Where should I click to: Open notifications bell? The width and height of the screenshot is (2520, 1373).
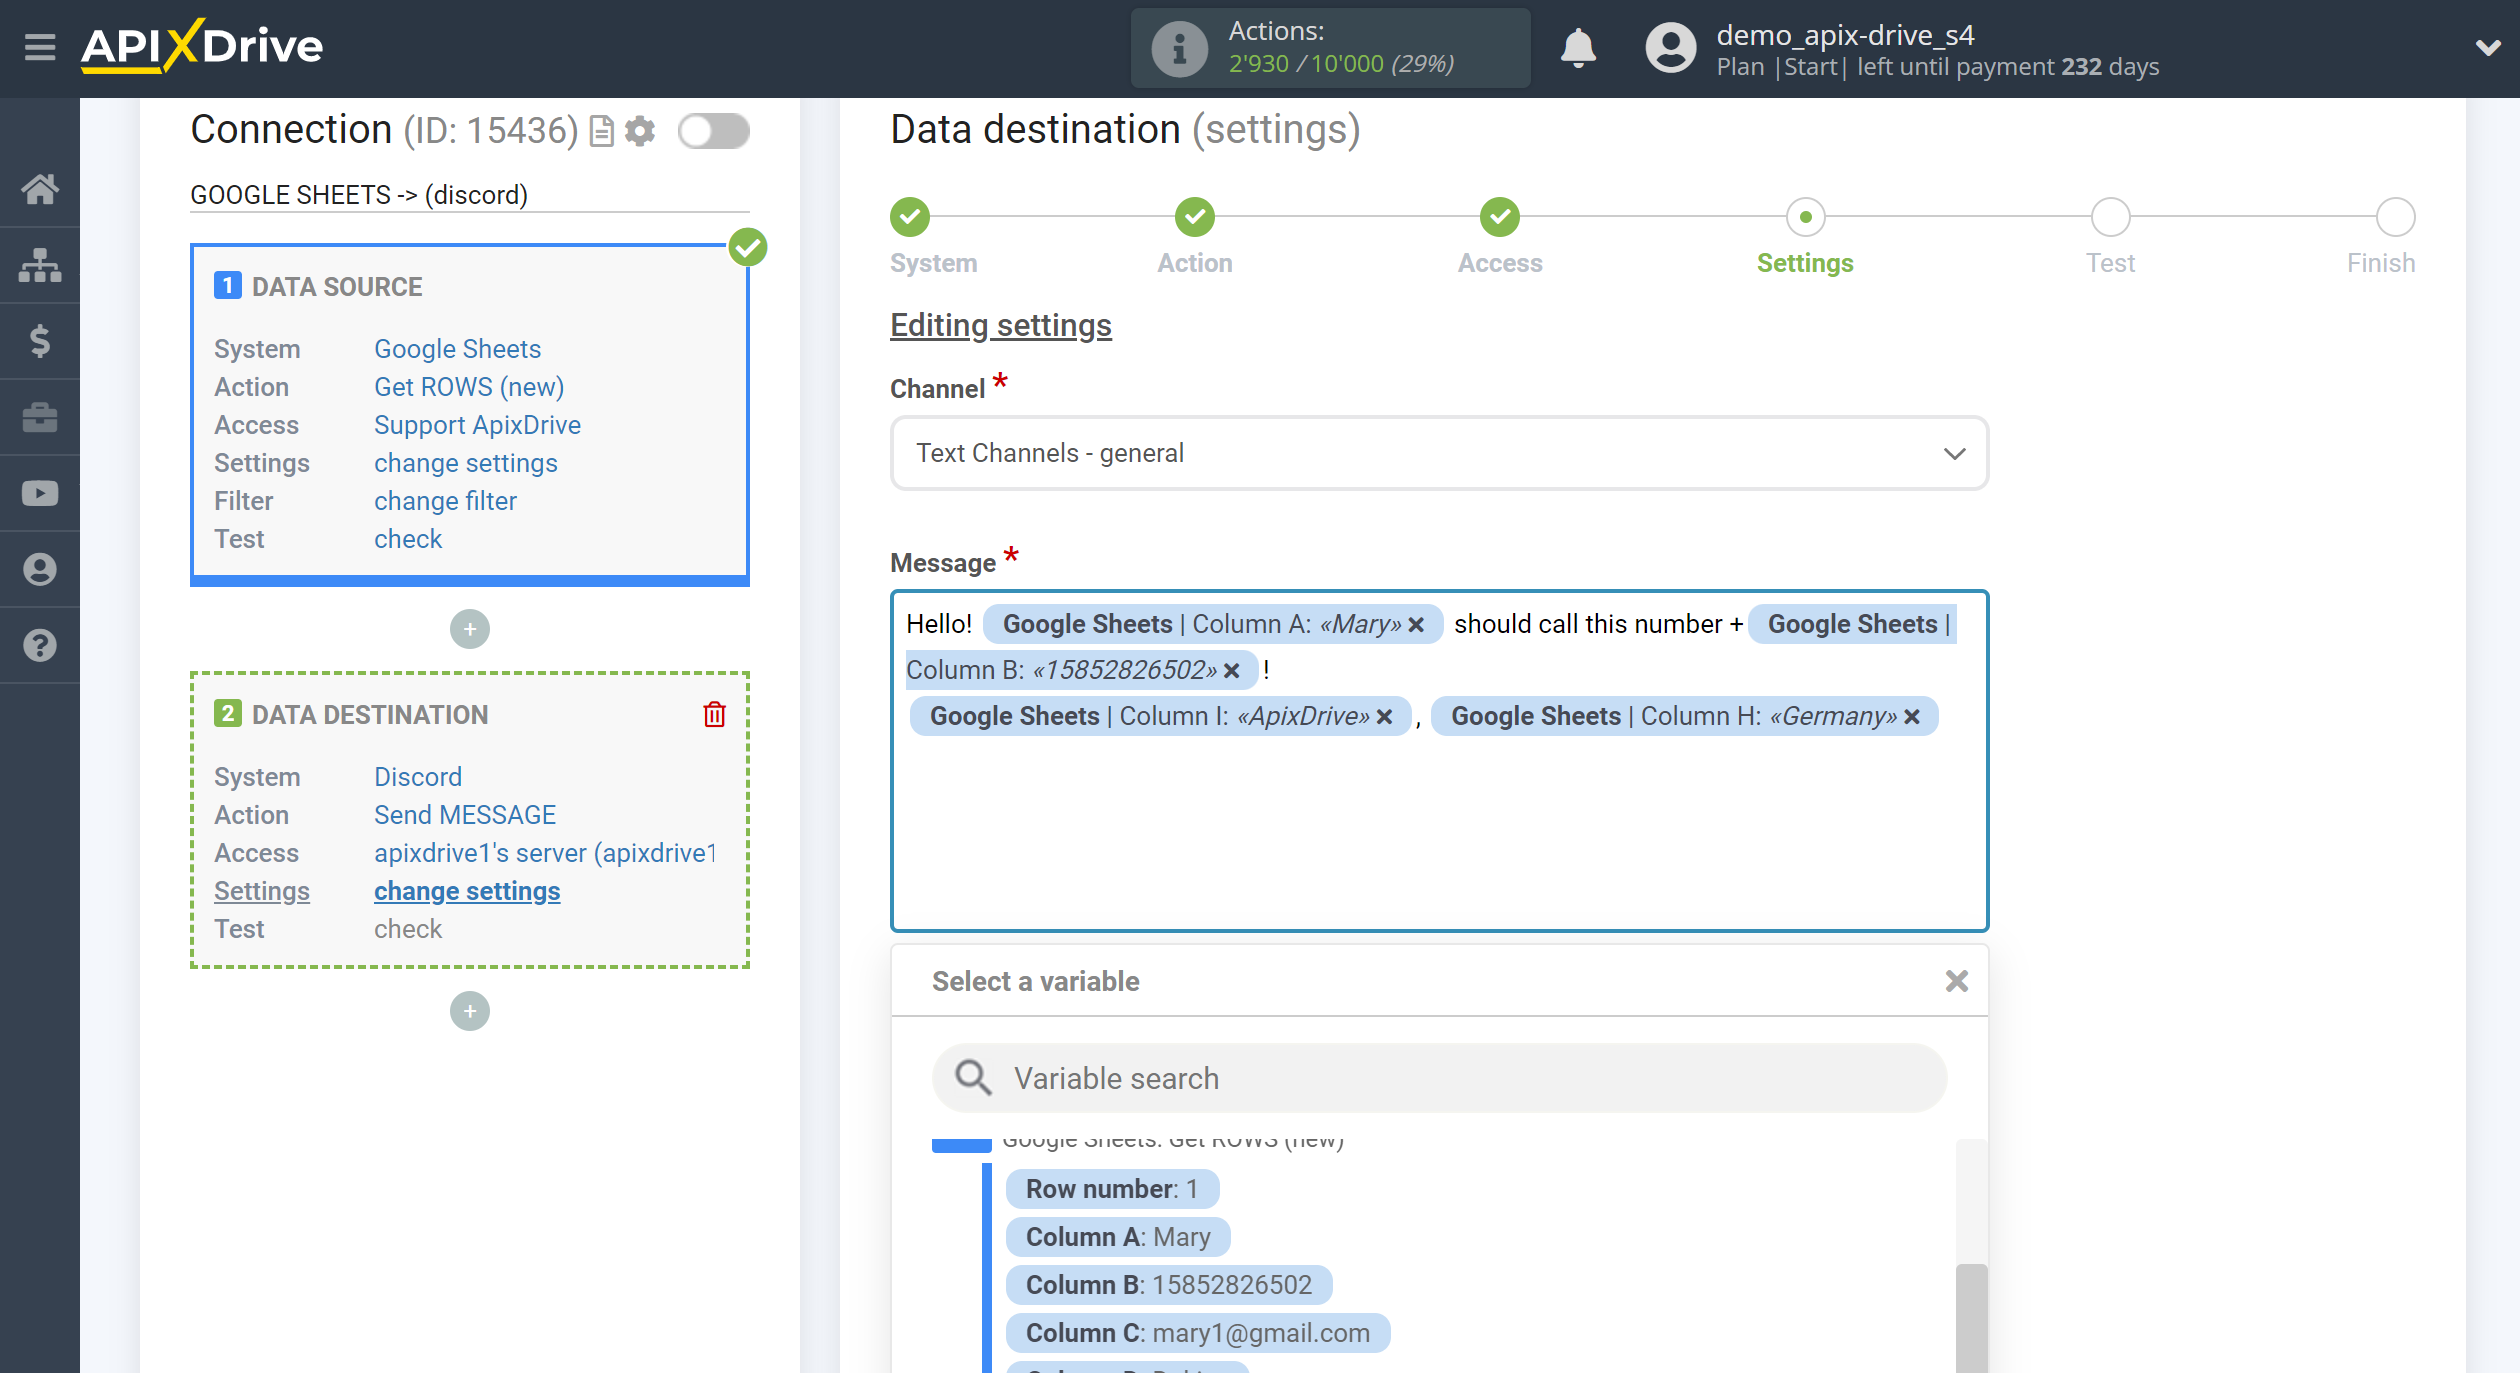tap(1578, 47)
